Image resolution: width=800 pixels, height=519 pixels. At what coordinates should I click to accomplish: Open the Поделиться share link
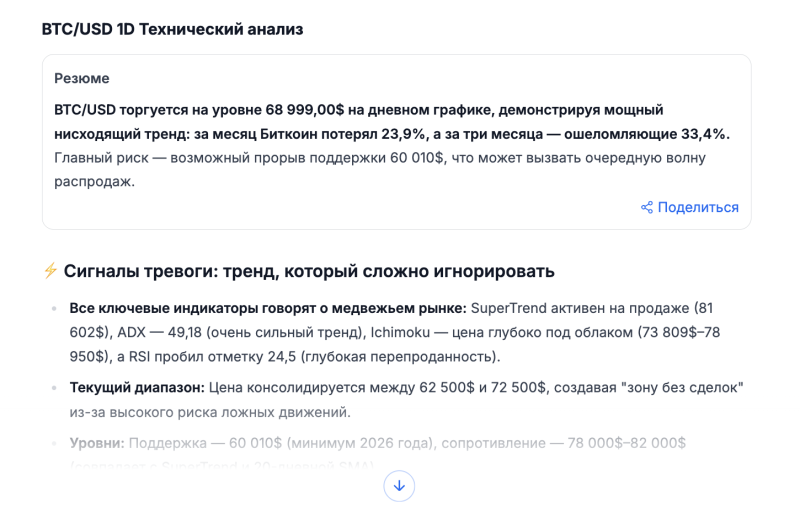pos(697,208)
